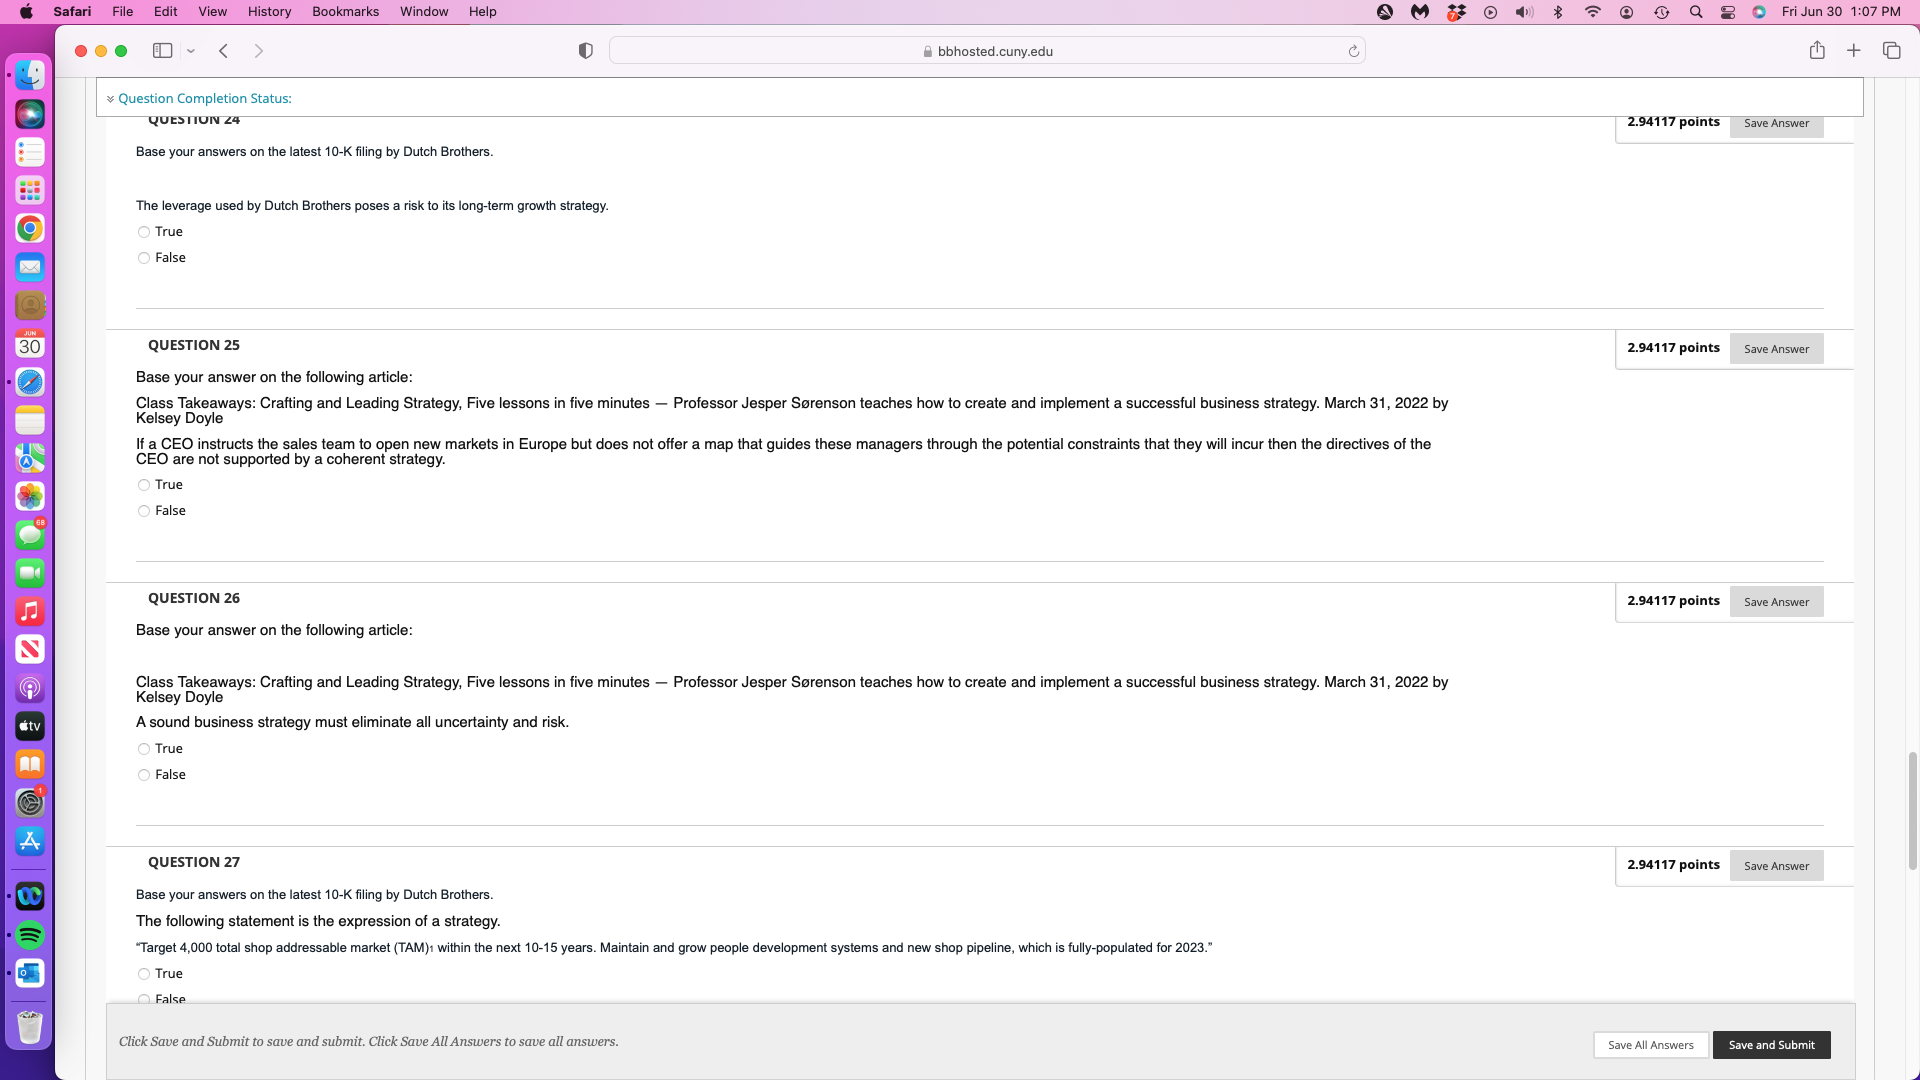Select False for Question 26
Image resolution: width=1920 pixels, height=1080 pixels.
[x=144, y=775]
